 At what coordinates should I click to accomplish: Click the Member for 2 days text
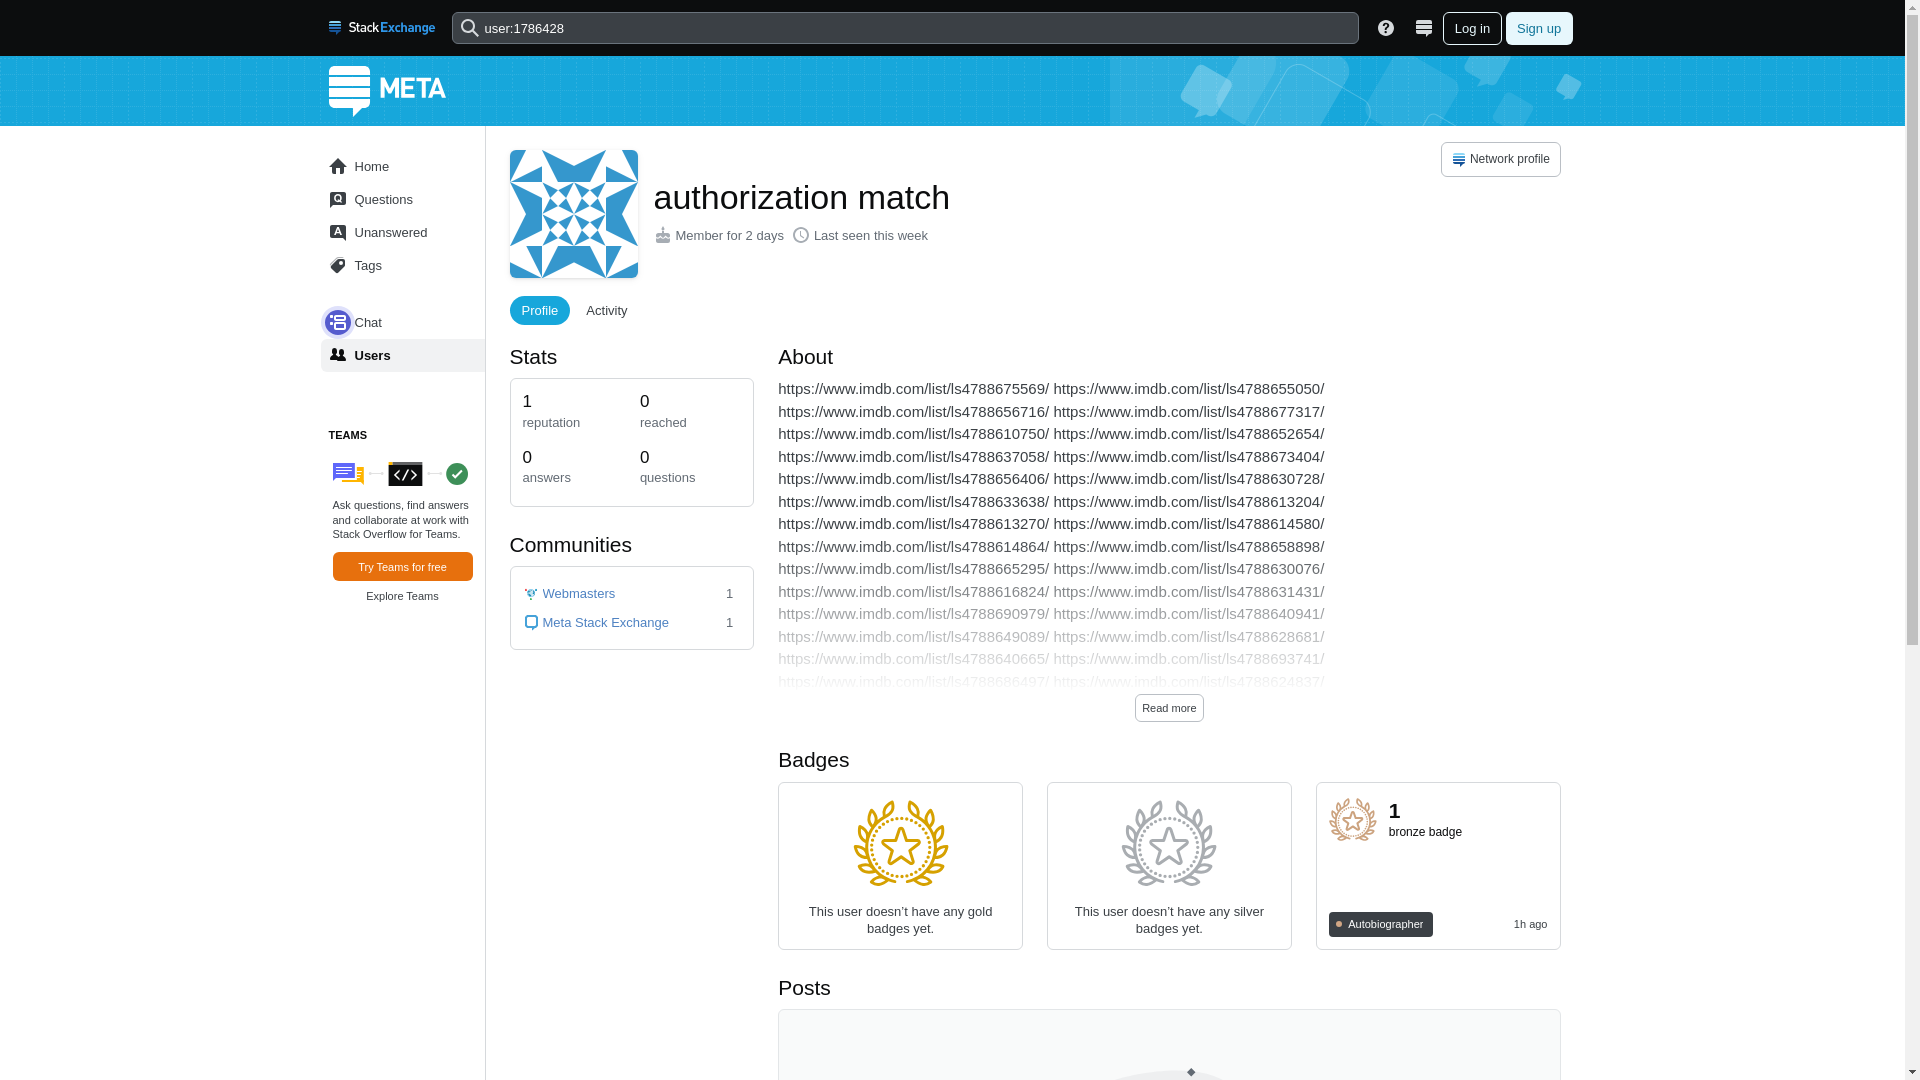729,236
